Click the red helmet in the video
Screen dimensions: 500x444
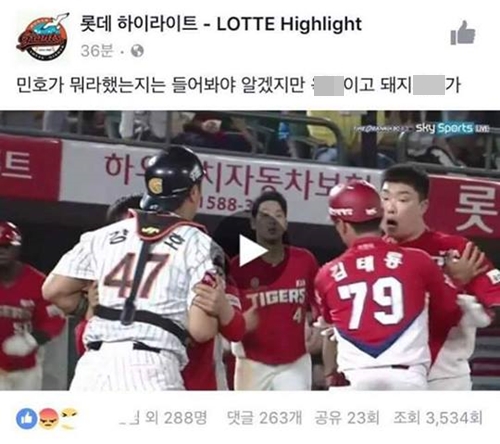(x=355, y=202)
